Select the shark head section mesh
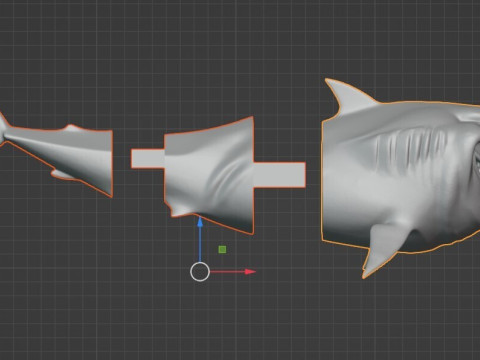Image resolution: width=480 pixels, height=360 pixels. (x=400, y=177)
